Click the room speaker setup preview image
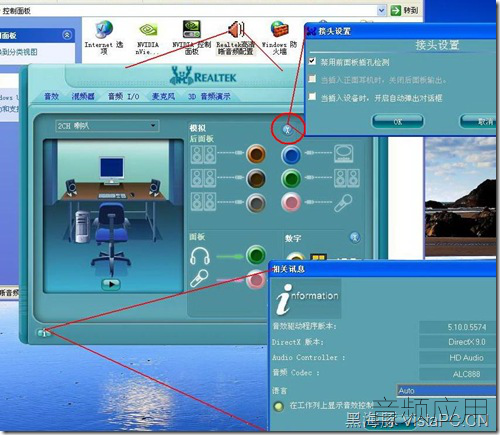 pos(113,216)
